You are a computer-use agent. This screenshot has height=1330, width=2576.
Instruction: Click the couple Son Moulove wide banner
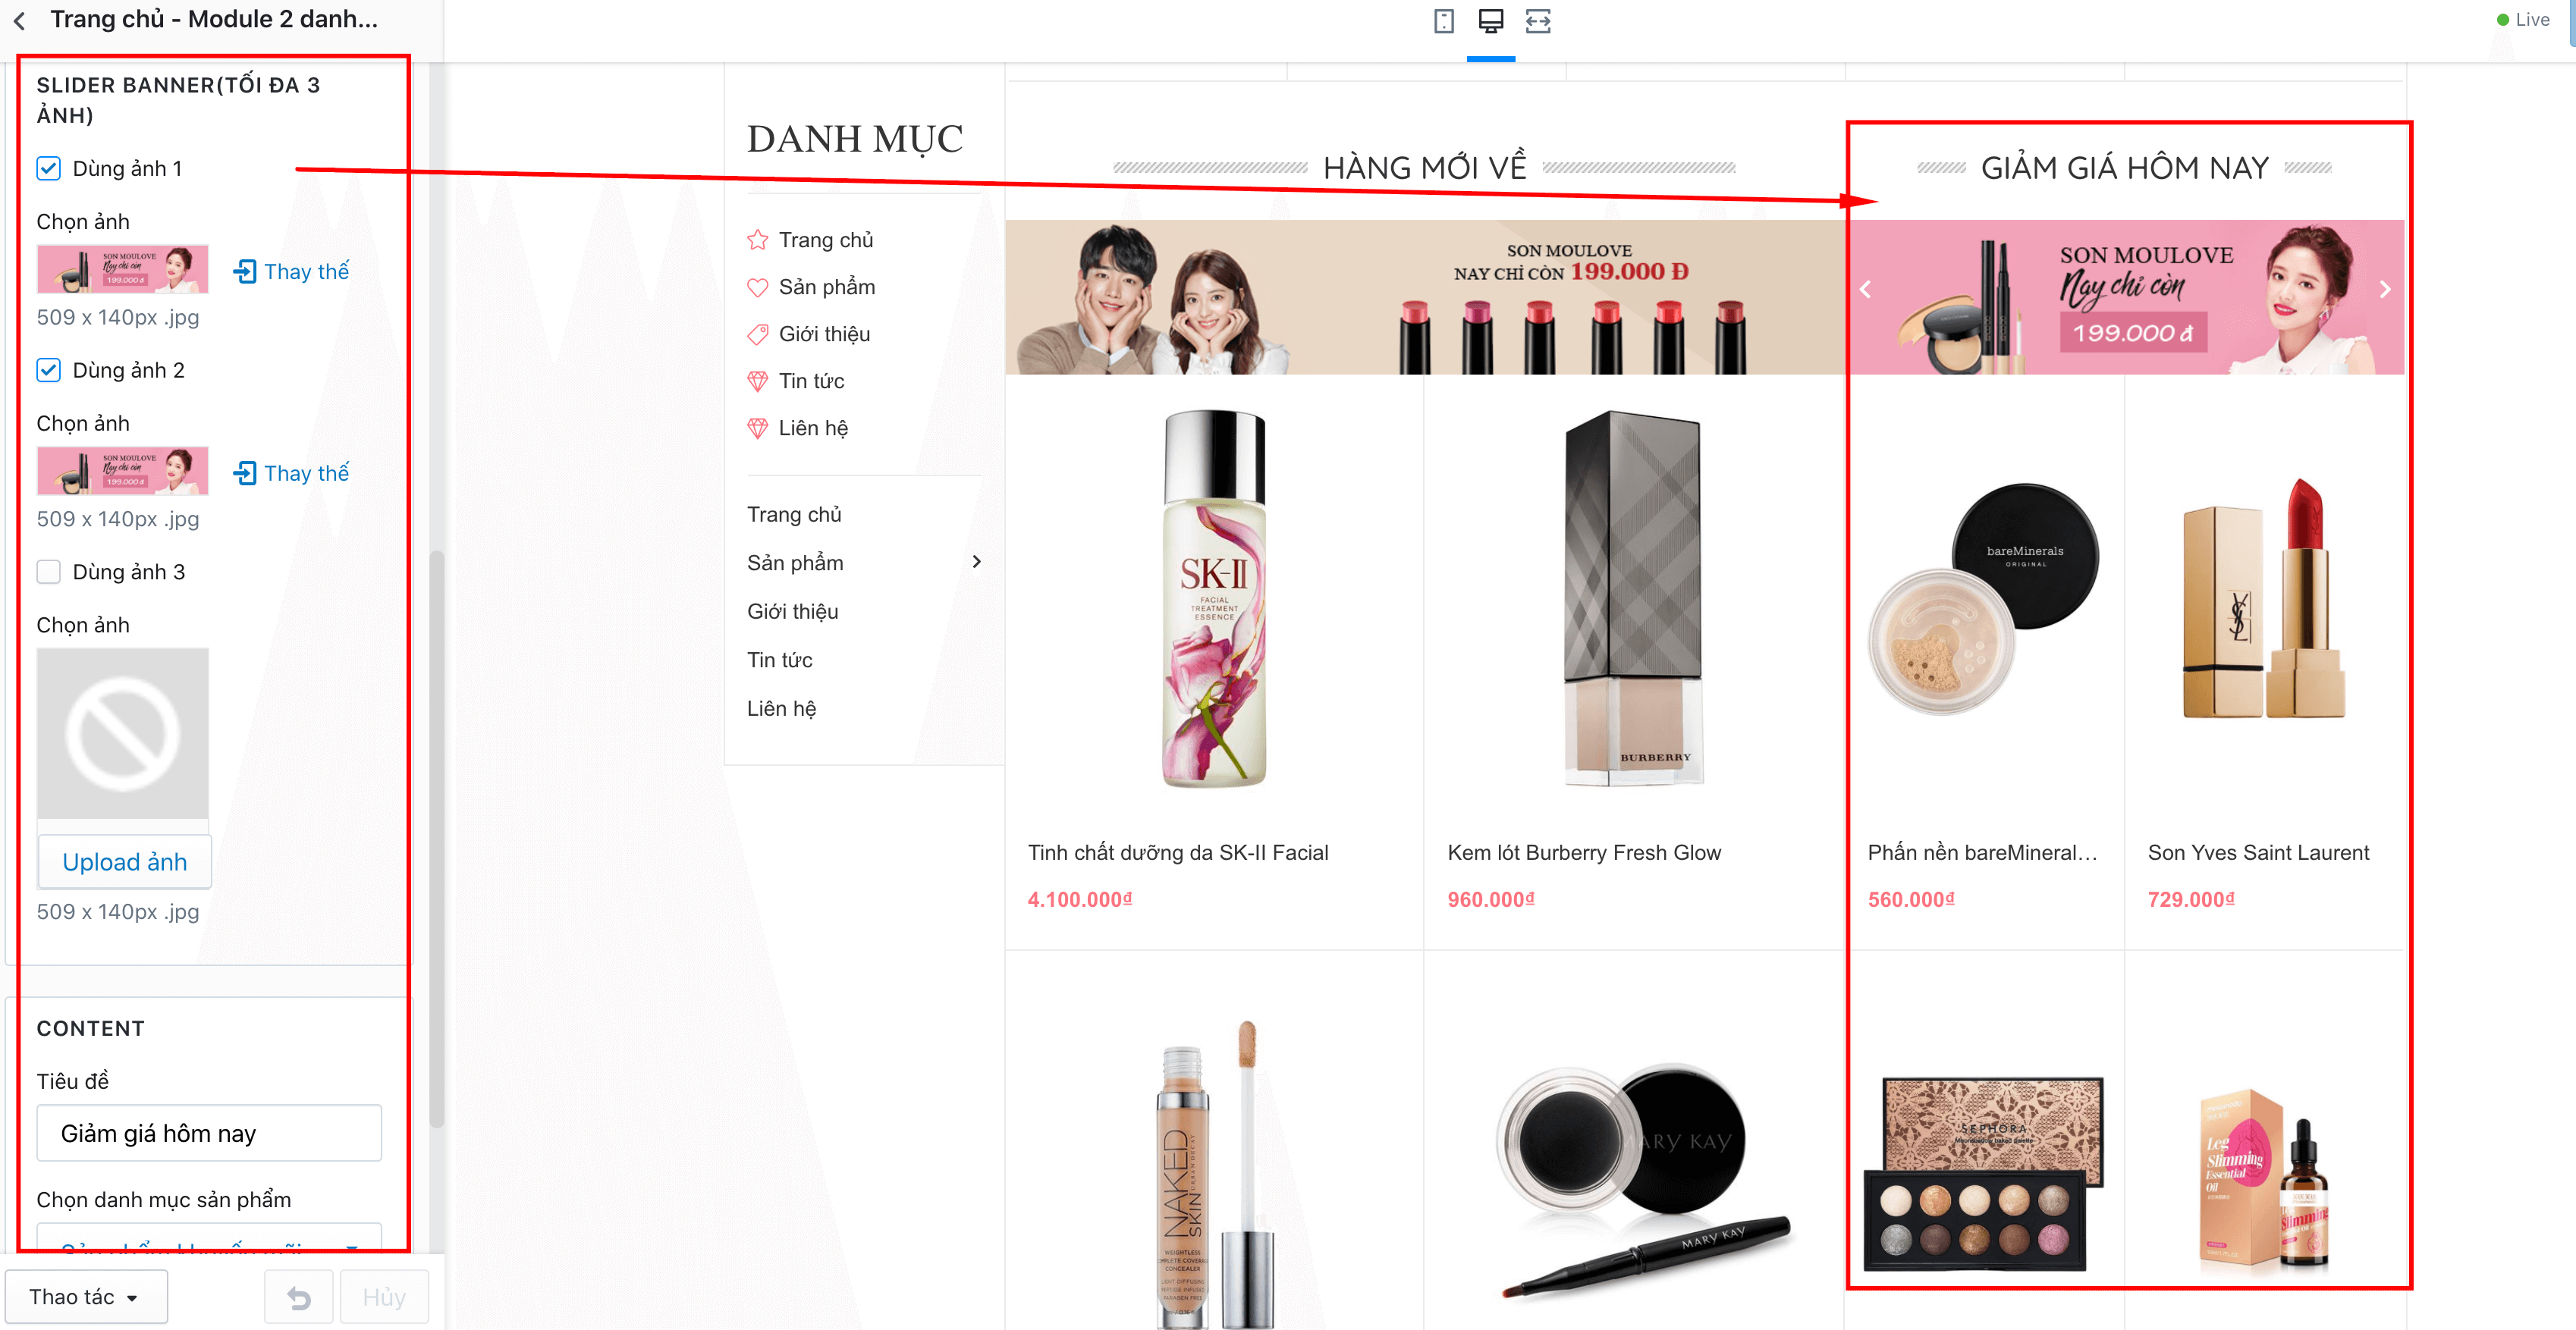pyautogui.click(x=1426, y=297)
